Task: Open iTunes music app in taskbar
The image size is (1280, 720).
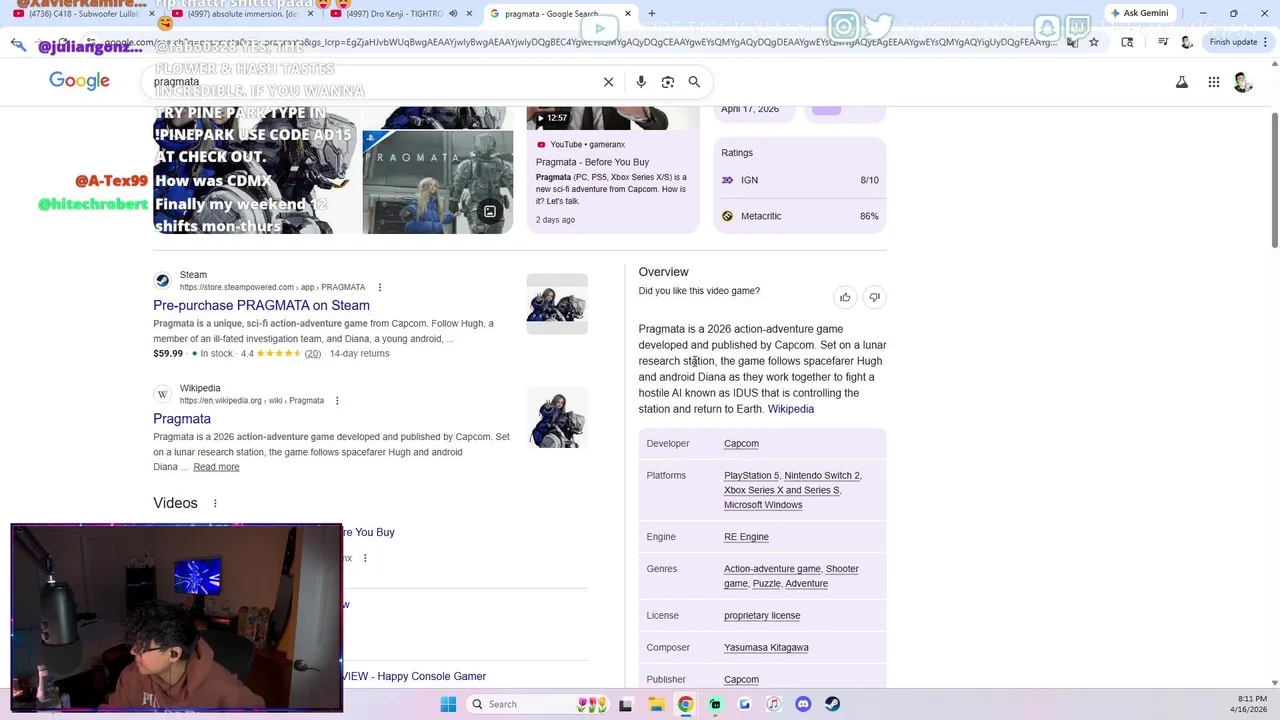Action: (x=773, y=704)
